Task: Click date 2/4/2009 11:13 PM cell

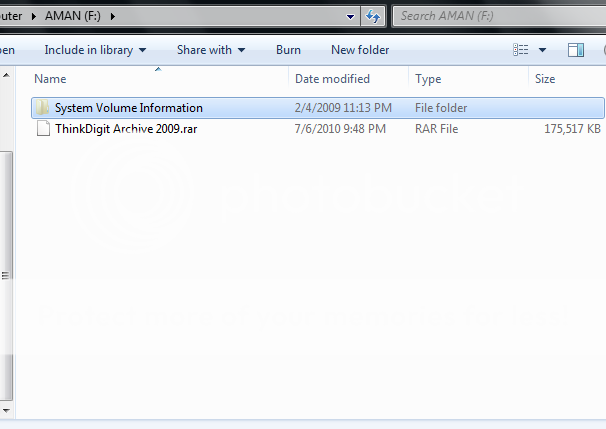Action: tap(343, 108)
